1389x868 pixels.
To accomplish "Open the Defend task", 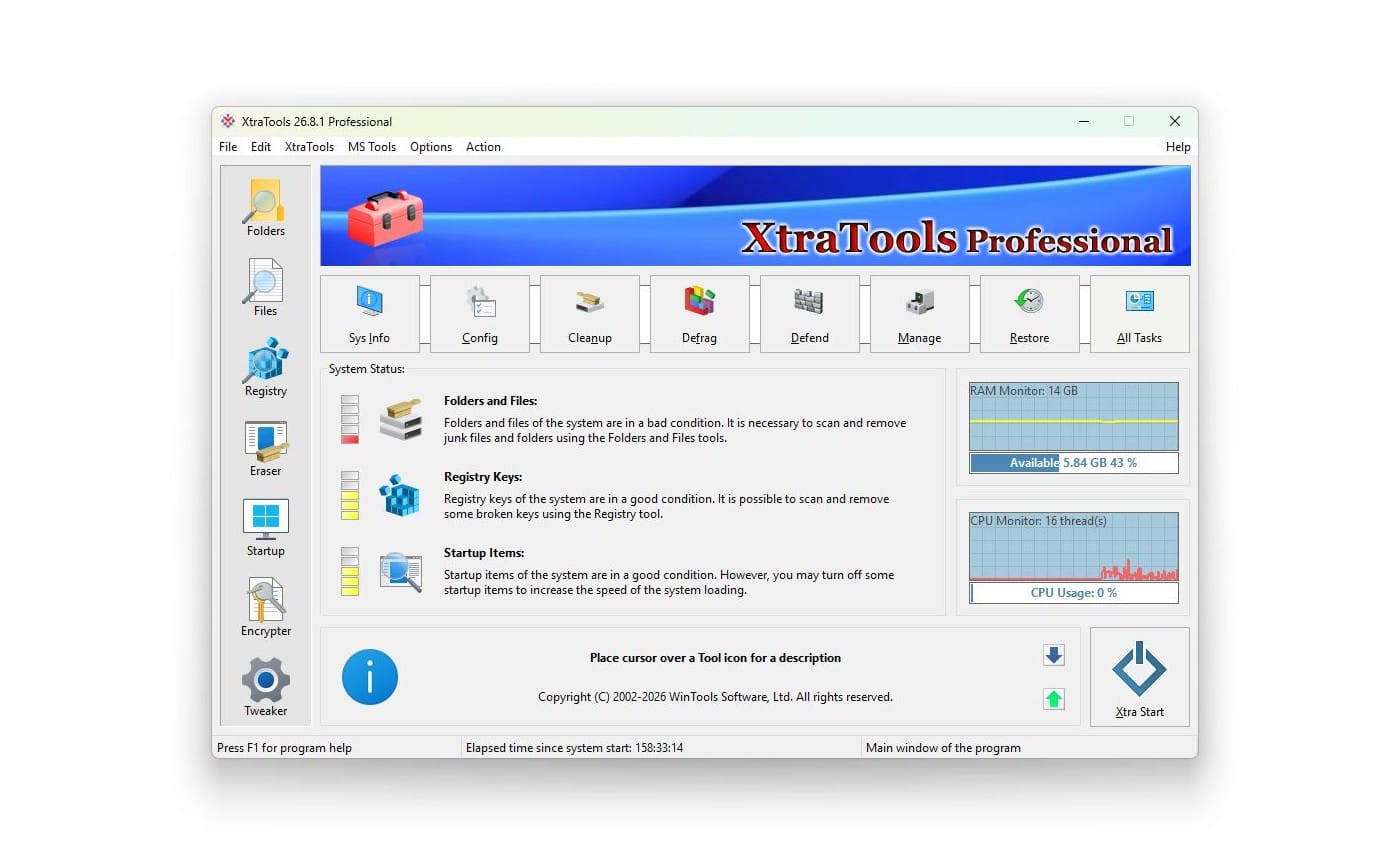I will [810, 314].
